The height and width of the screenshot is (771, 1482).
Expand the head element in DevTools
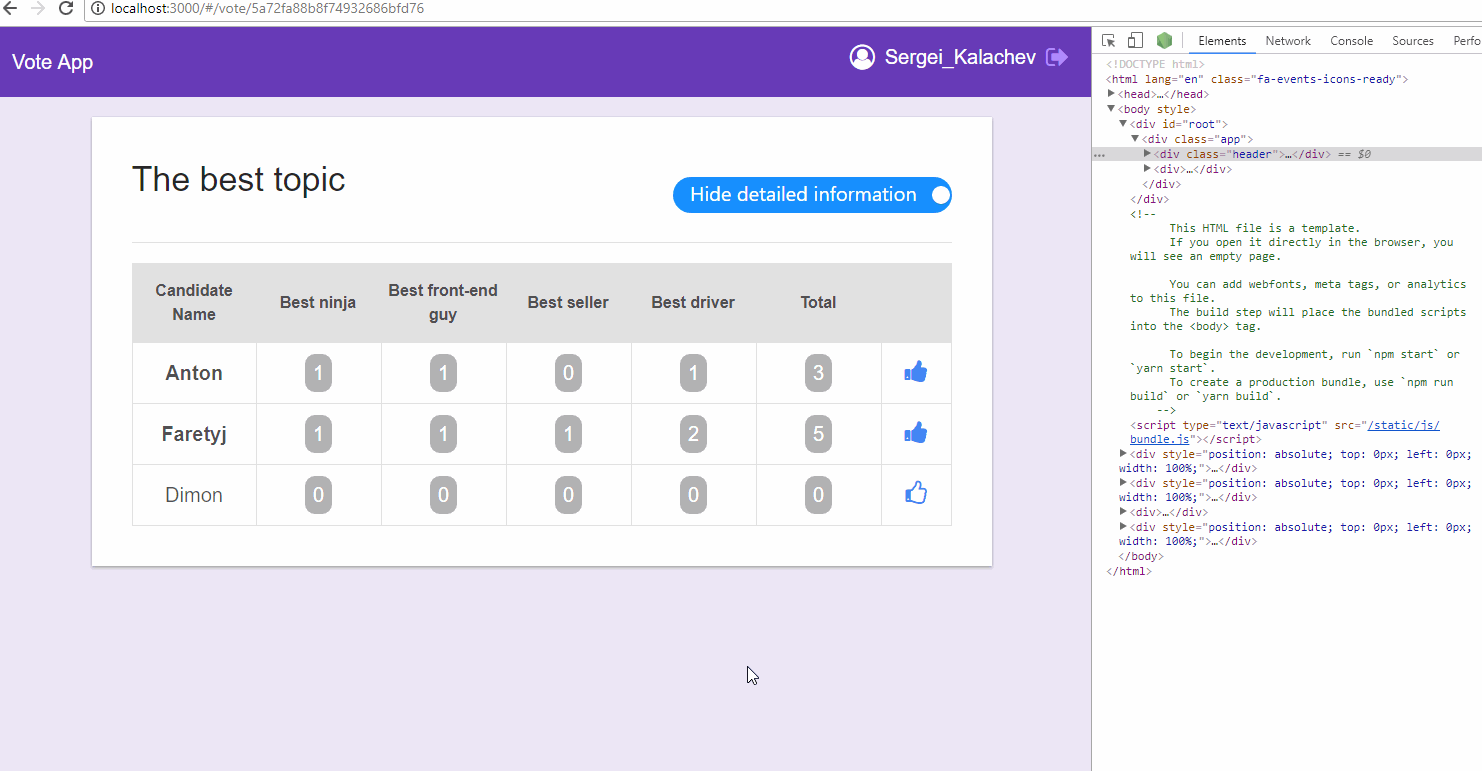click(x=1112, y=94)
